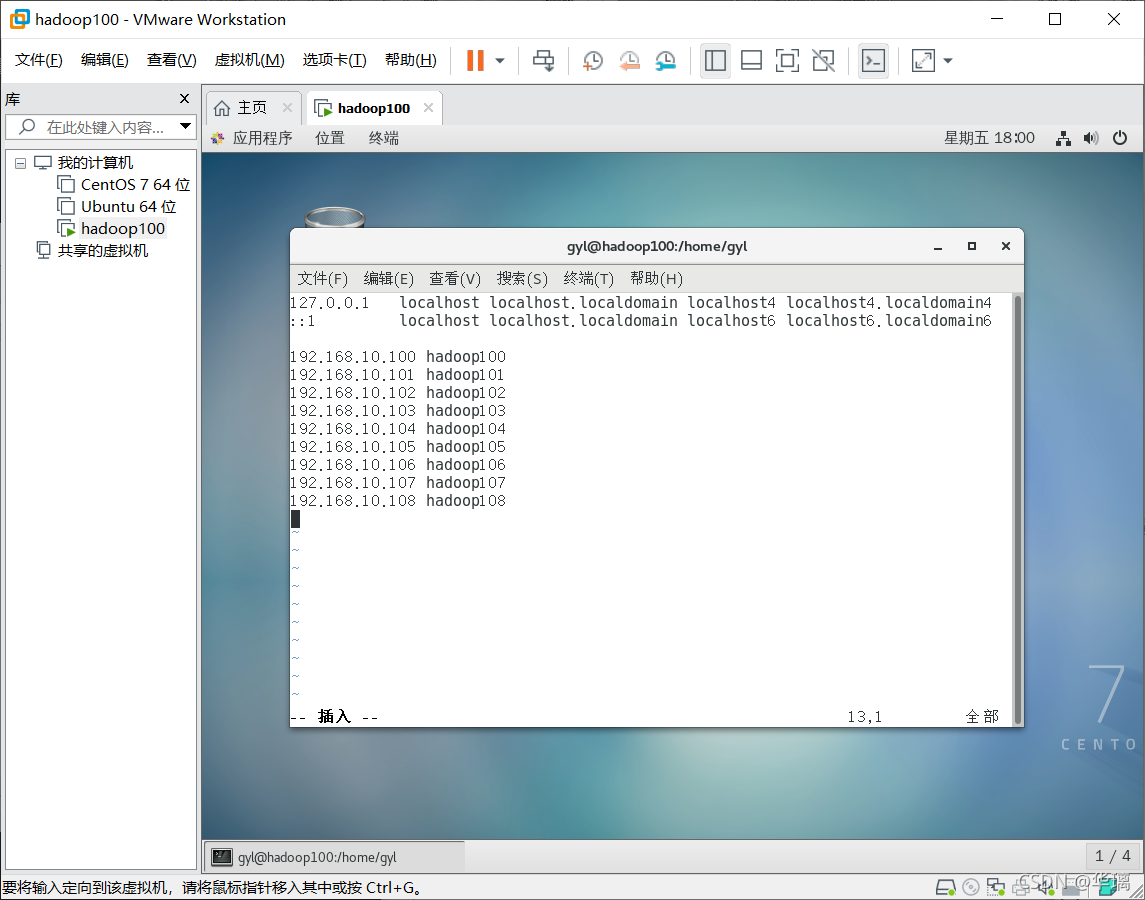This screenshot has height=900, width=1145.
Task: Toggle Unity mode toolbar icon
Action: point(823,60)
